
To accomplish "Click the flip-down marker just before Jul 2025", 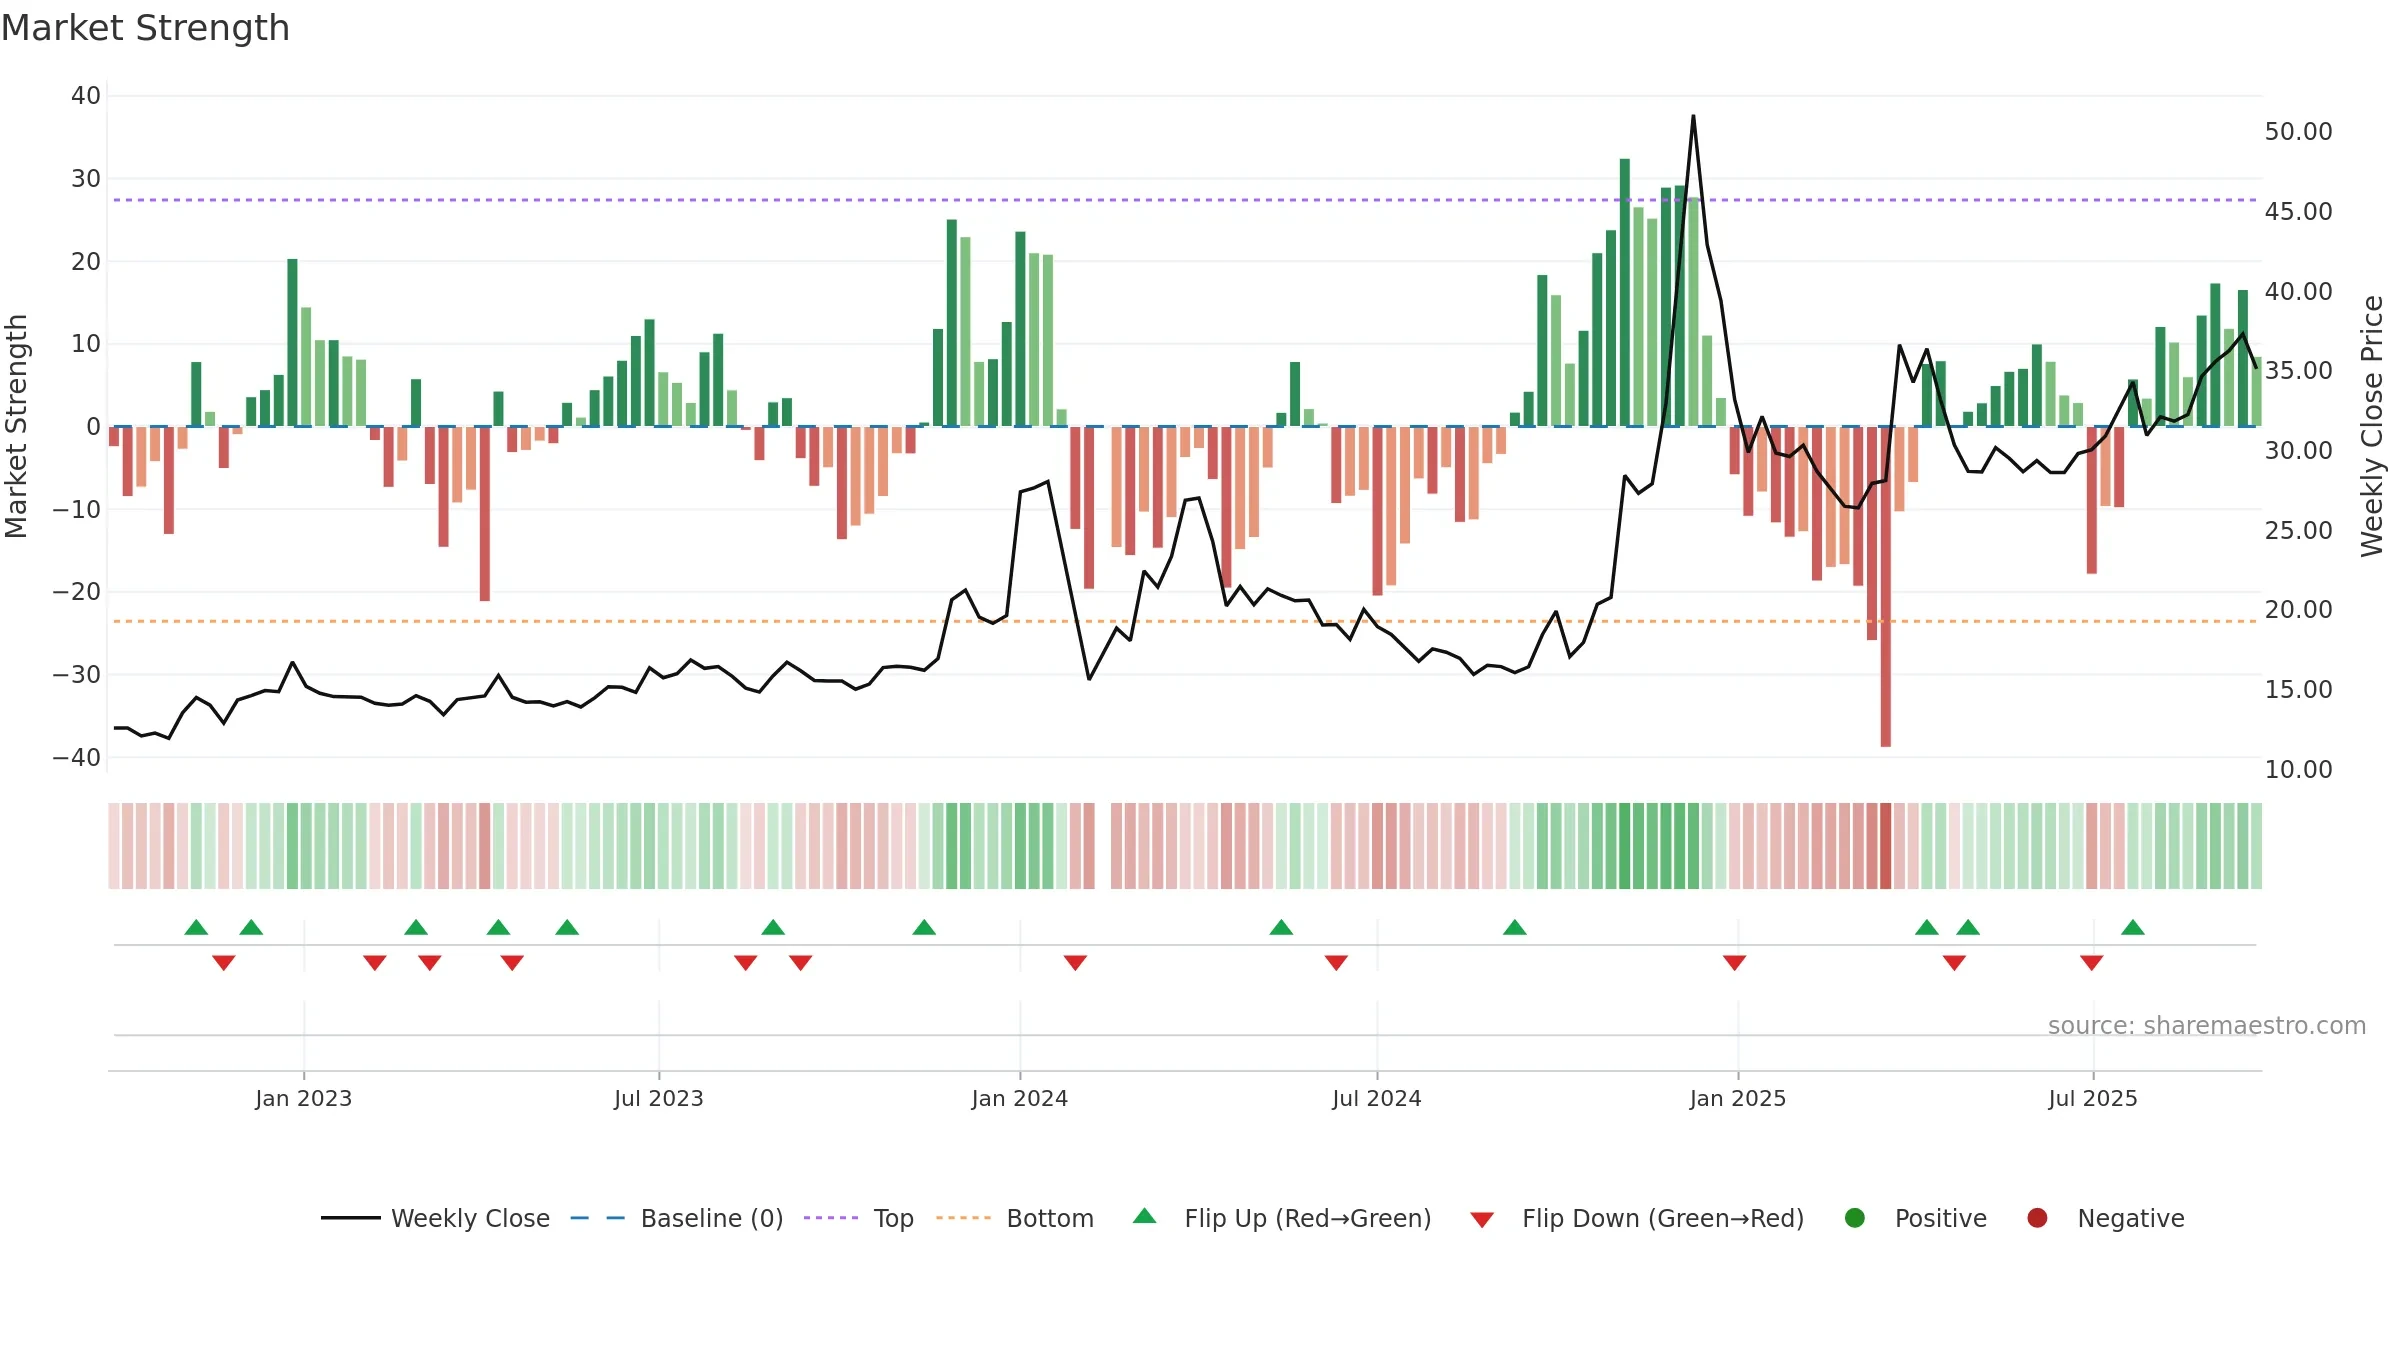I will point(2092,963).
